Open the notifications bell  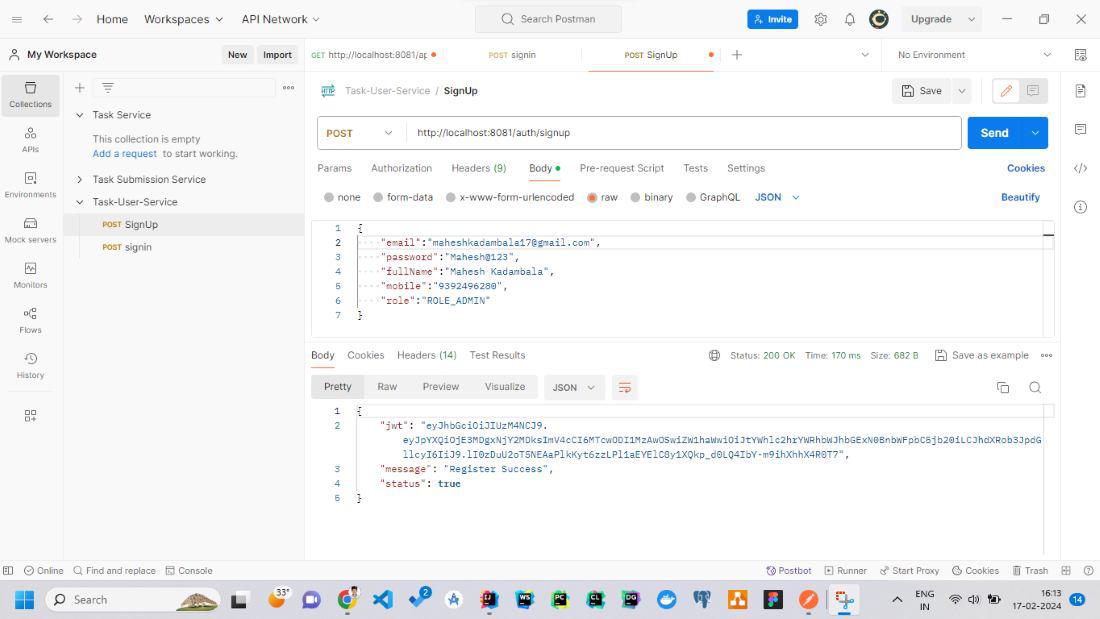(x=850, y=19)
